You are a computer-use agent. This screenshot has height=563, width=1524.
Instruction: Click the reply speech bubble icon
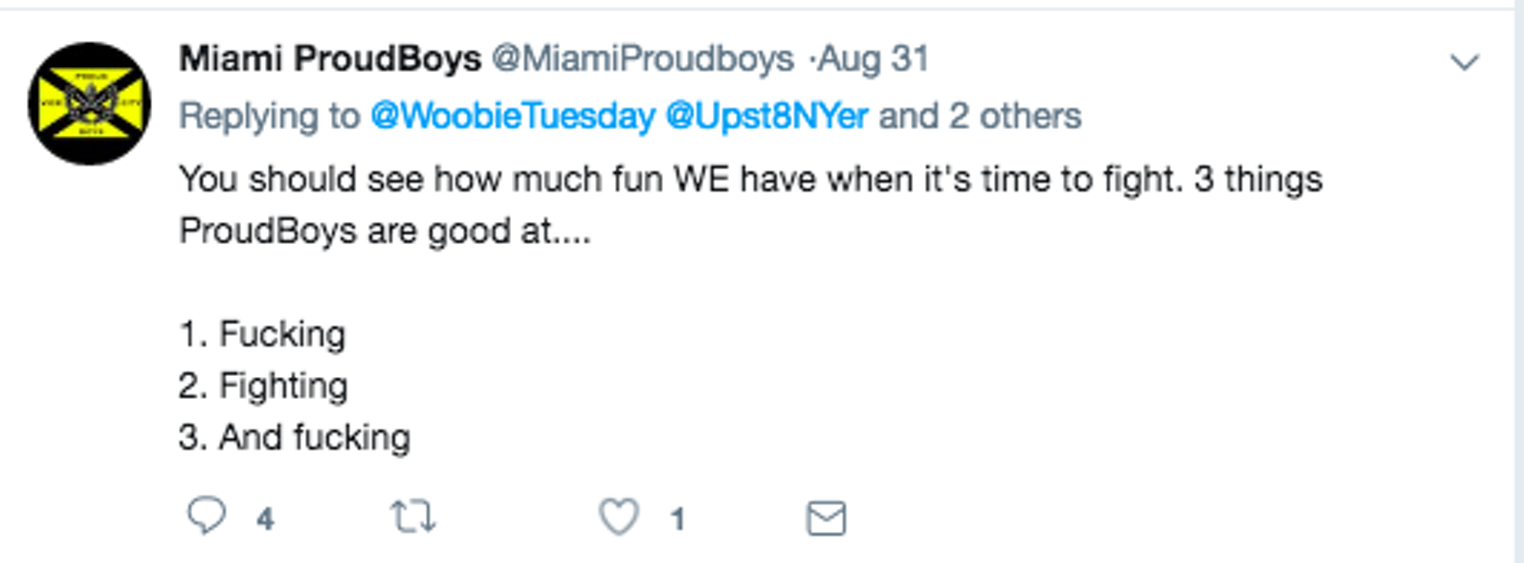pos(207,517)
